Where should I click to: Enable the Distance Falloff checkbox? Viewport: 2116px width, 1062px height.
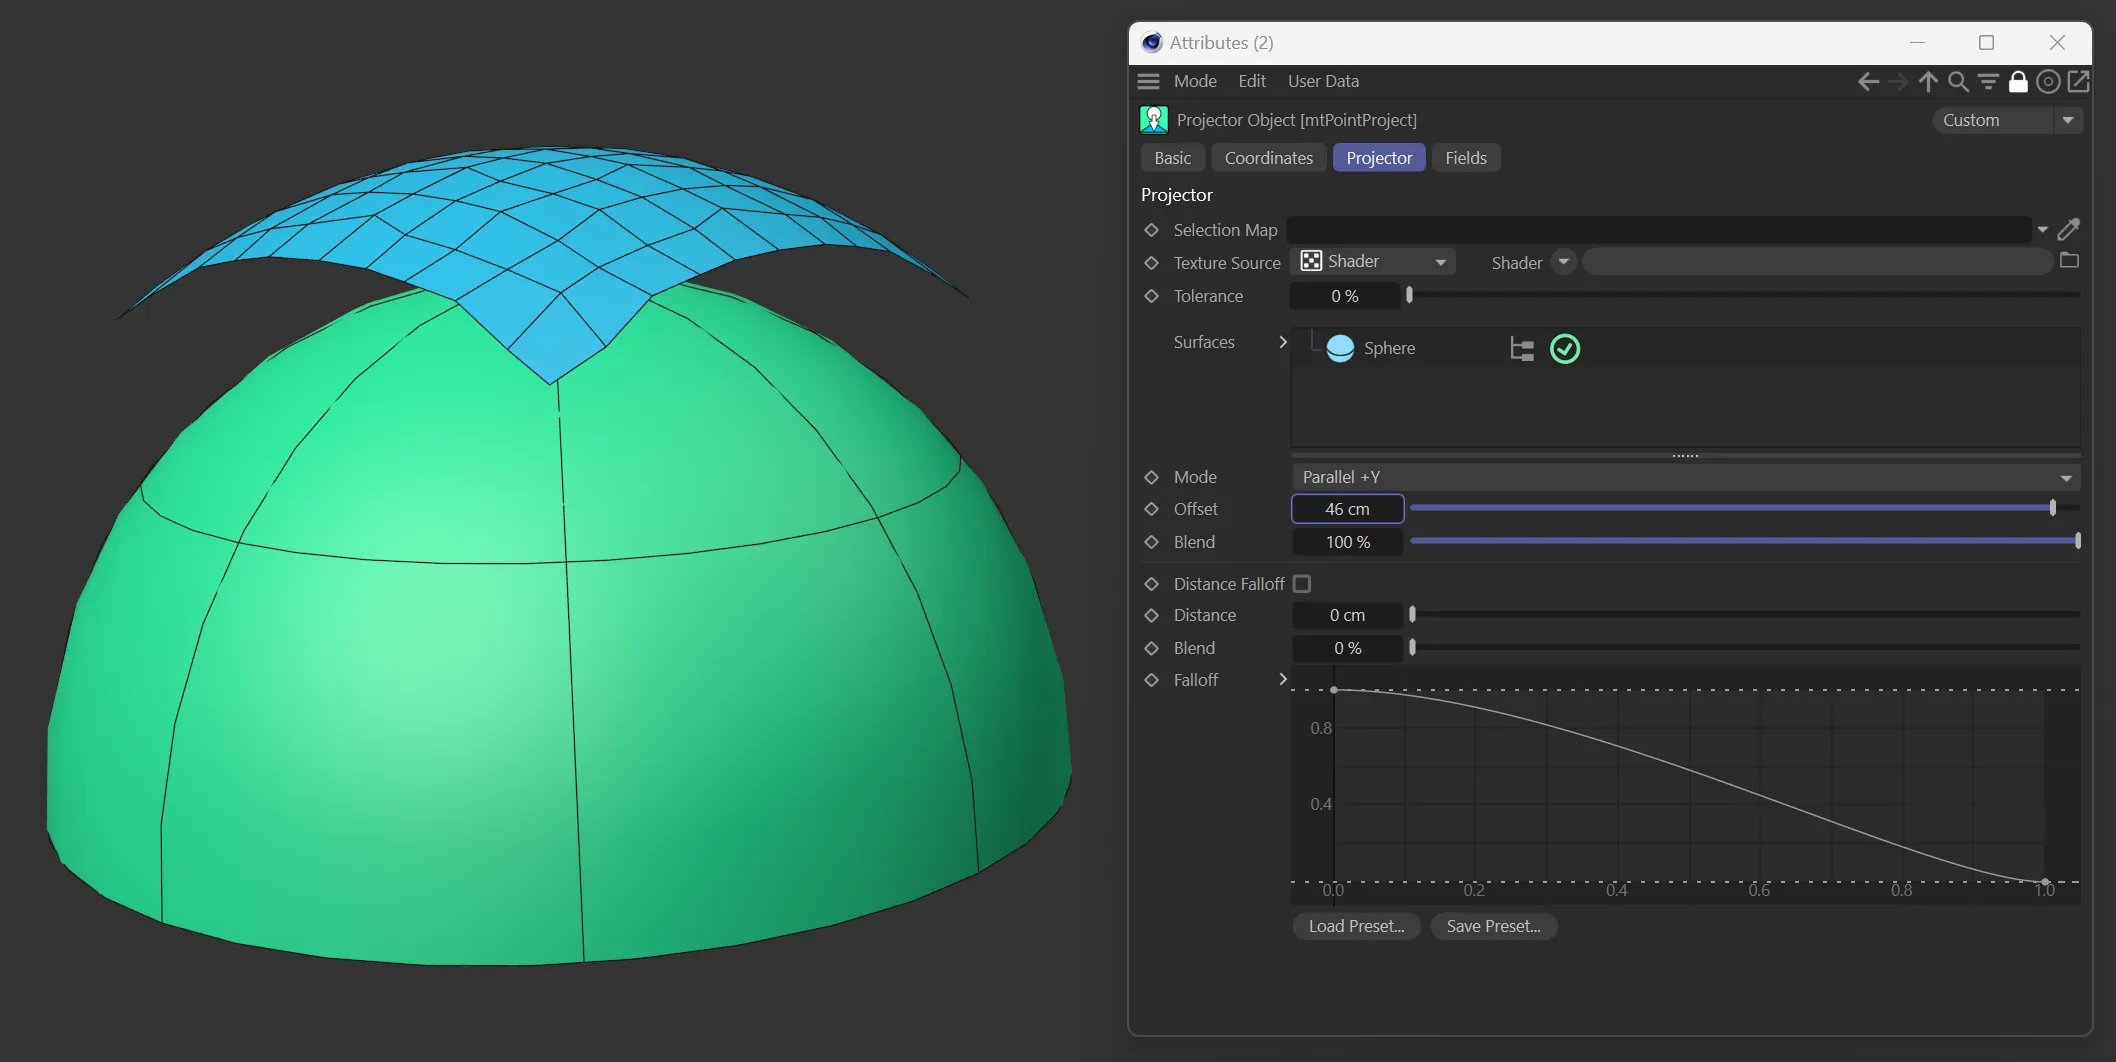[1301, 584]
